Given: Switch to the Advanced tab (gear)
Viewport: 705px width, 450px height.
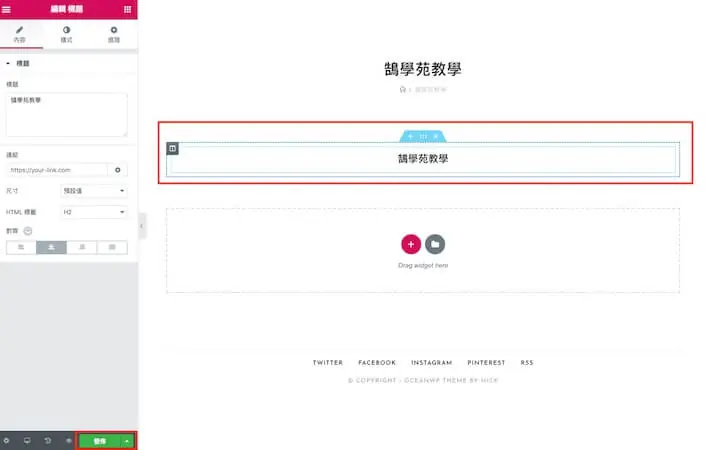Looking at the screenshot, I should [114, 34].
